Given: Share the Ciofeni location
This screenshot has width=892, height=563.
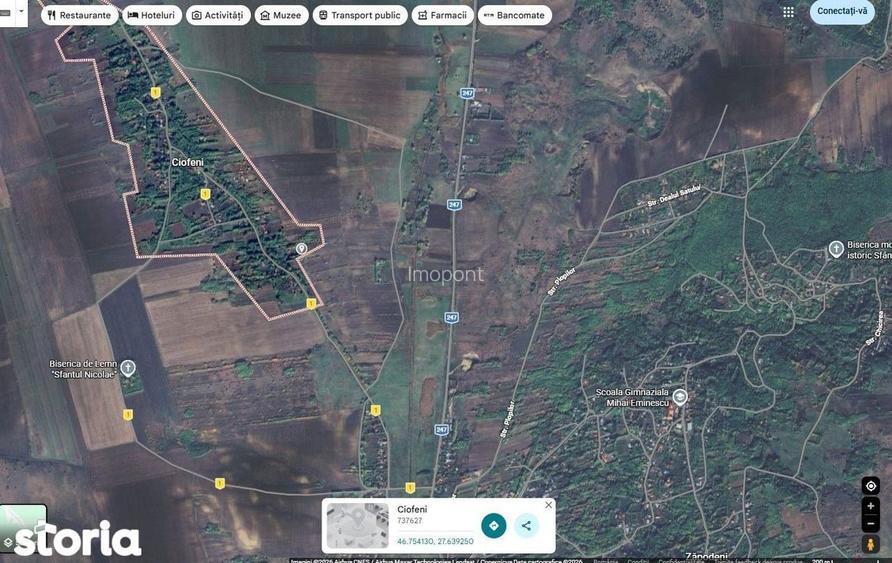Looking at the screenshot, I should point(526,525).
